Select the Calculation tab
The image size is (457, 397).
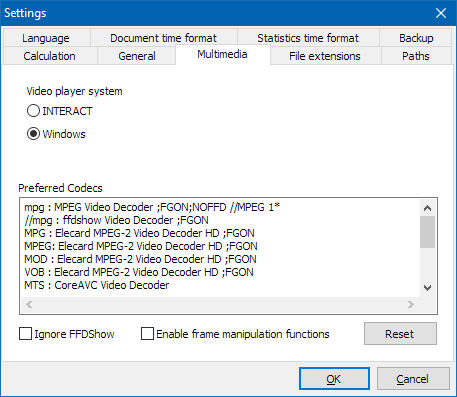click(50, 56)
